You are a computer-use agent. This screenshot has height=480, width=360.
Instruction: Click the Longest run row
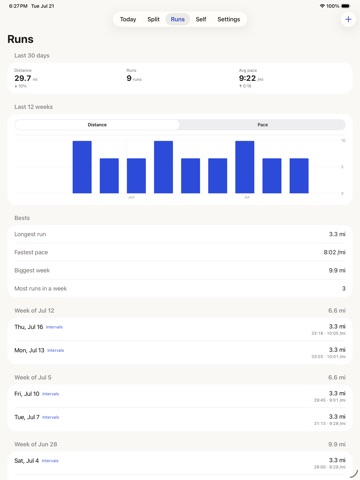click(x=180, y=234)
